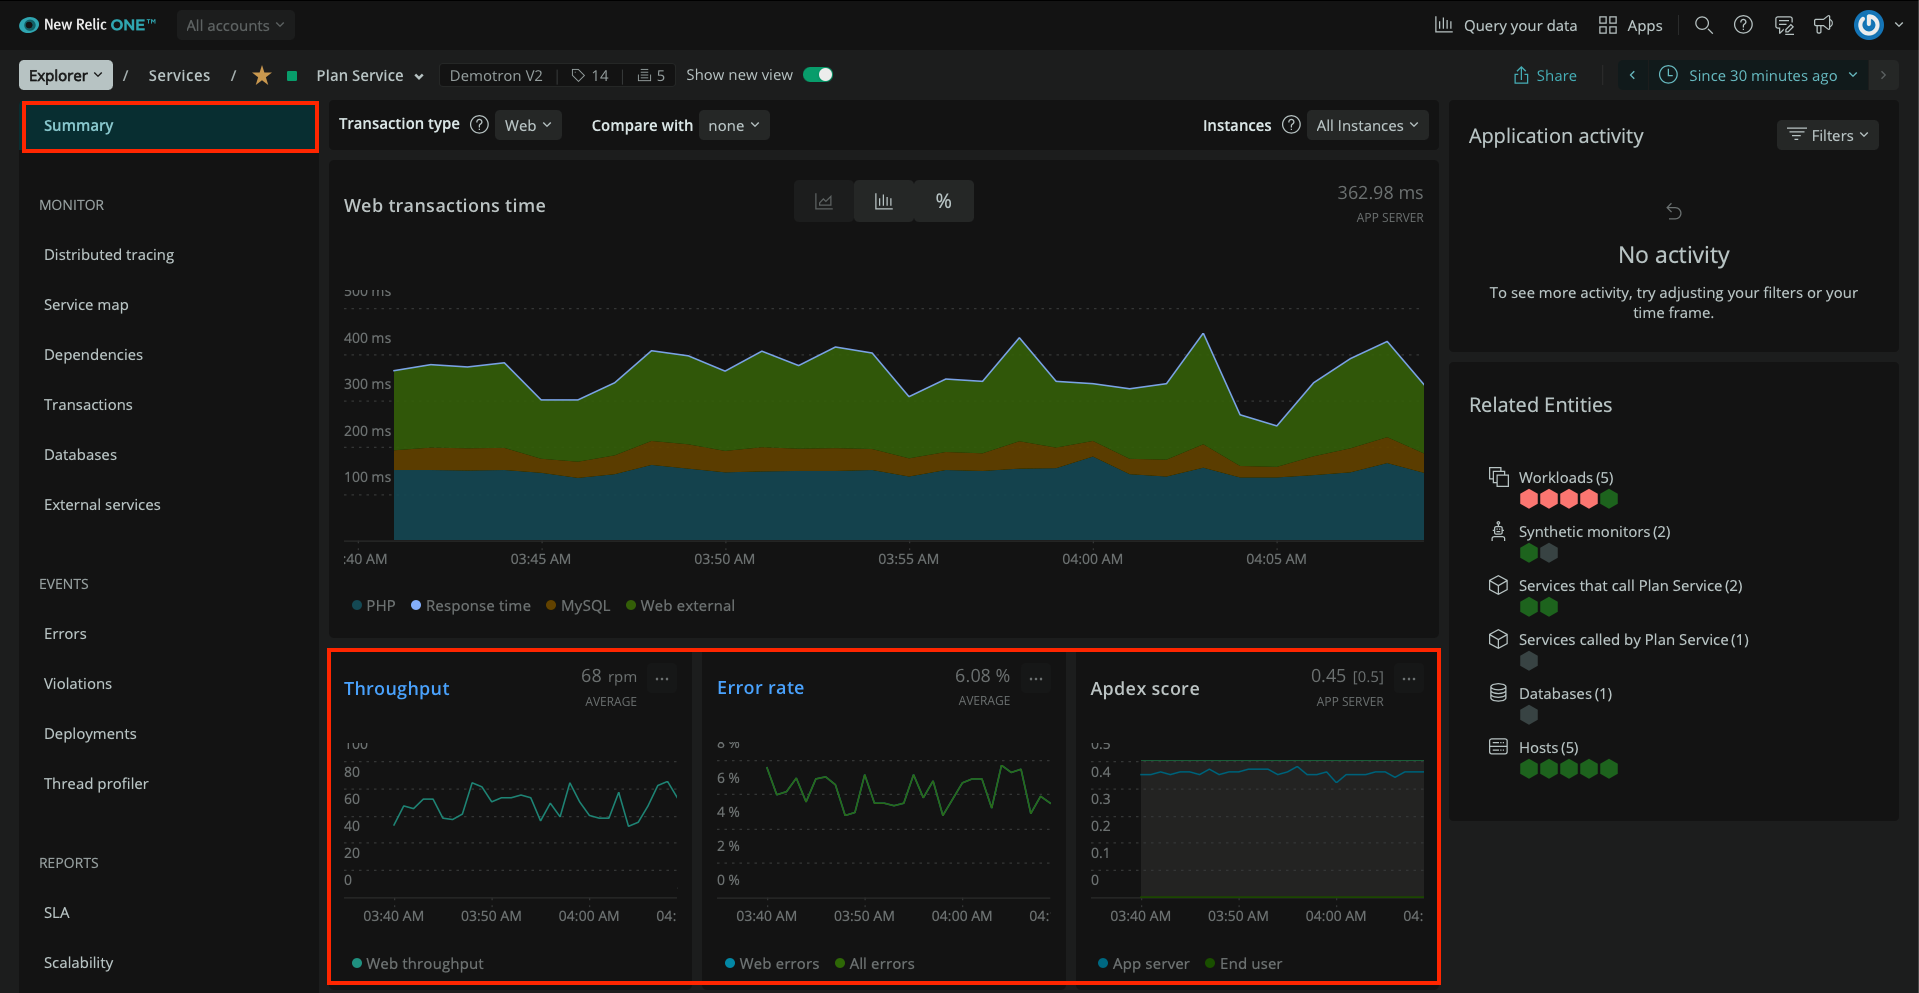Open the Apps grid icon

(x=1608, y=25)
